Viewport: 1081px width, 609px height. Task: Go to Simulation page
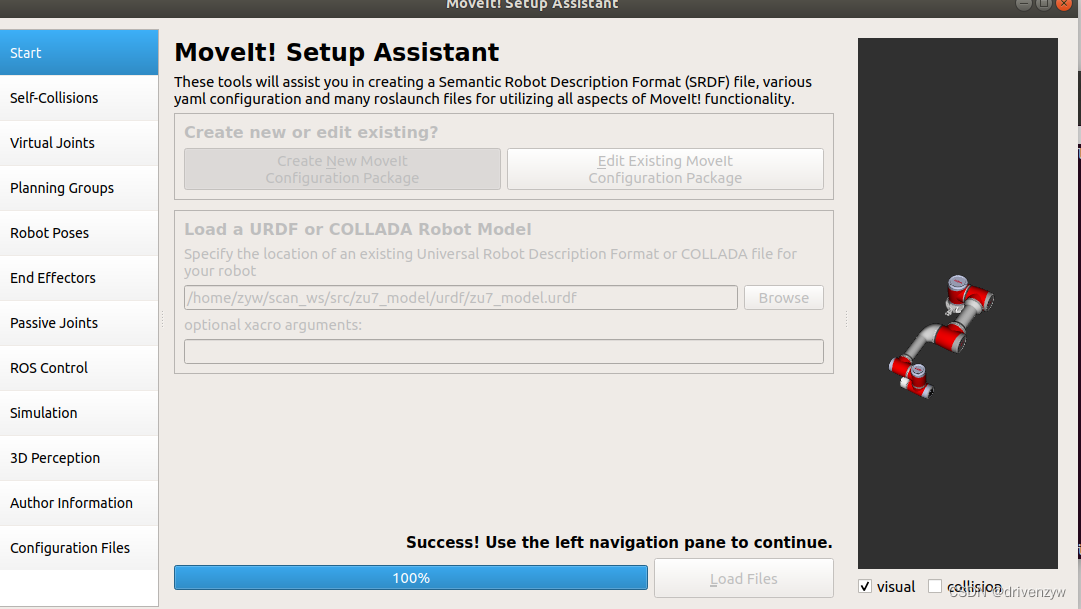click(79, 413)
